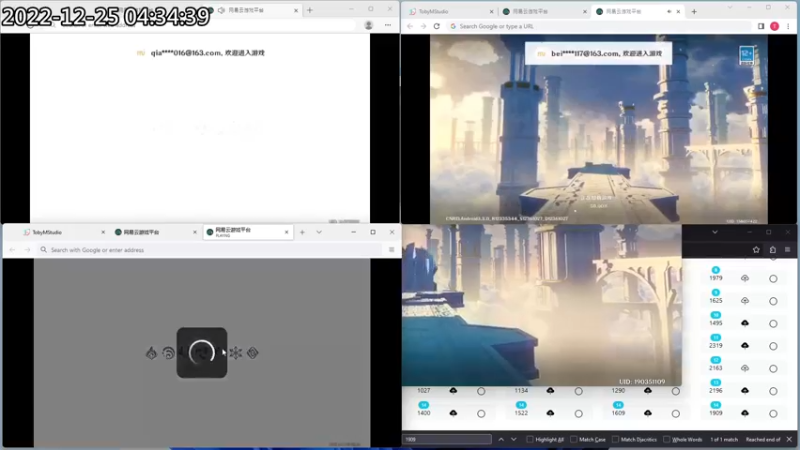
Task: Select the tab with speaker icon in top-left browser
Action: pos(255,10)
